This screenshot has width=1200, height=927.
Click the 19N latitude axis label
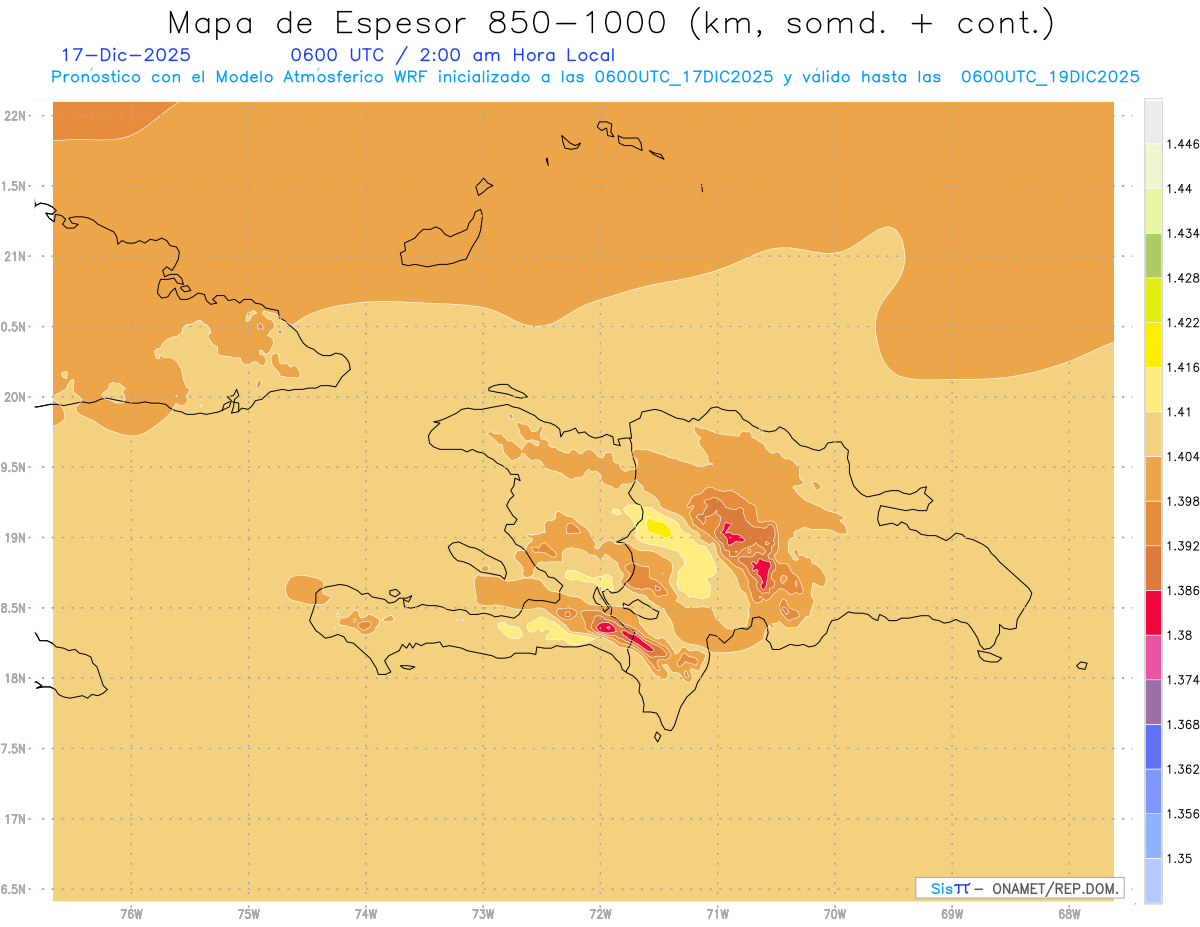[15, 537]
